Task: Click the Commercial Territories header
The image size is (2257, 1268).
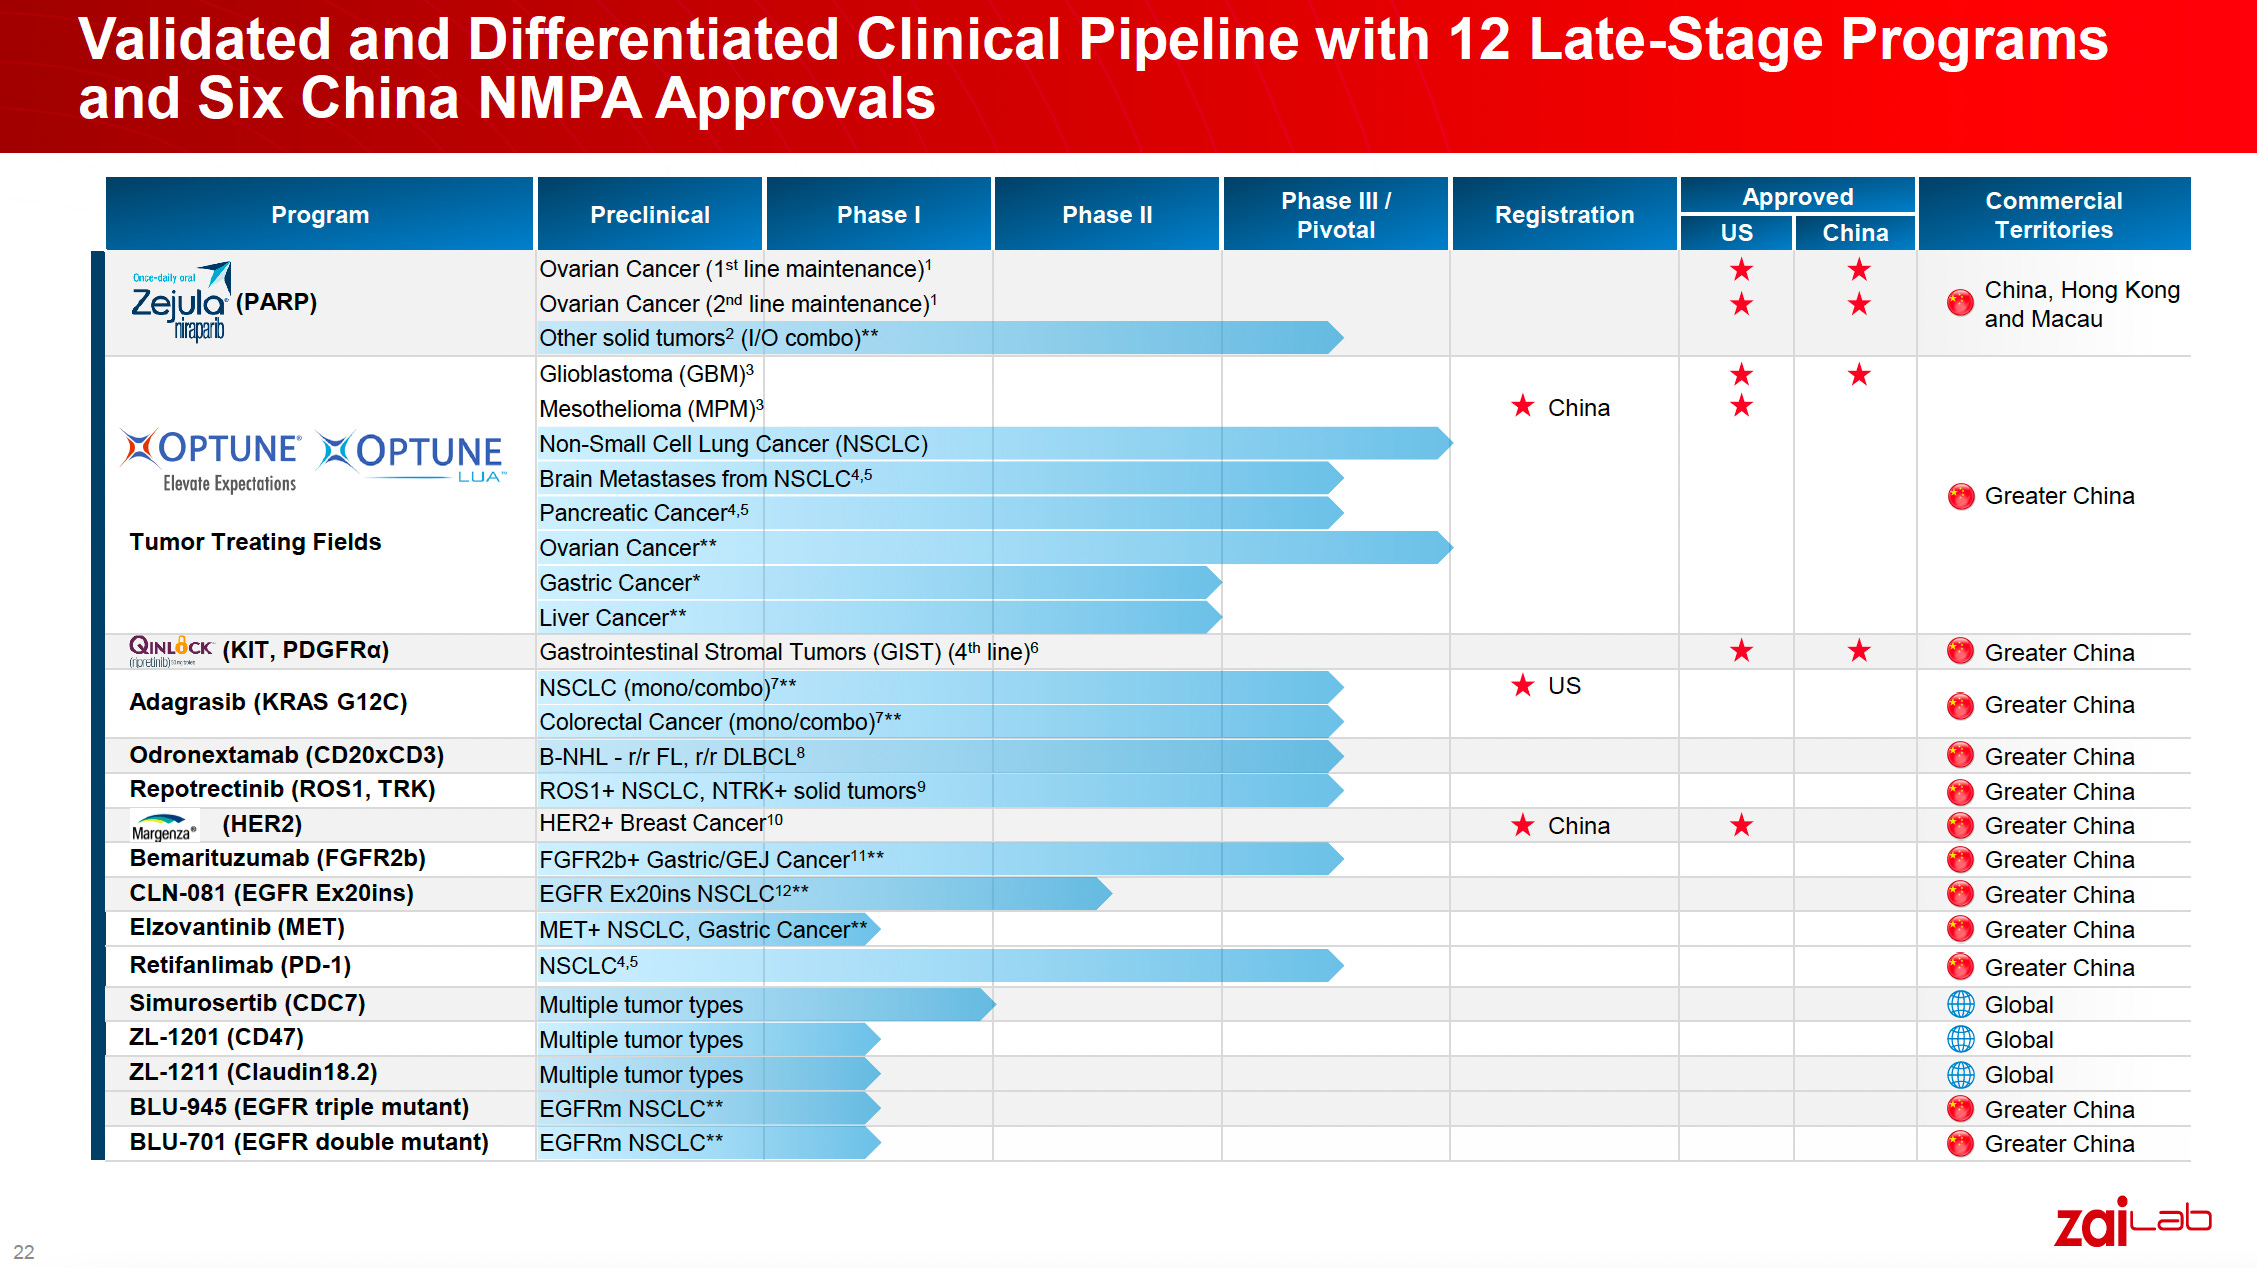Action: tap(2053, 215)
